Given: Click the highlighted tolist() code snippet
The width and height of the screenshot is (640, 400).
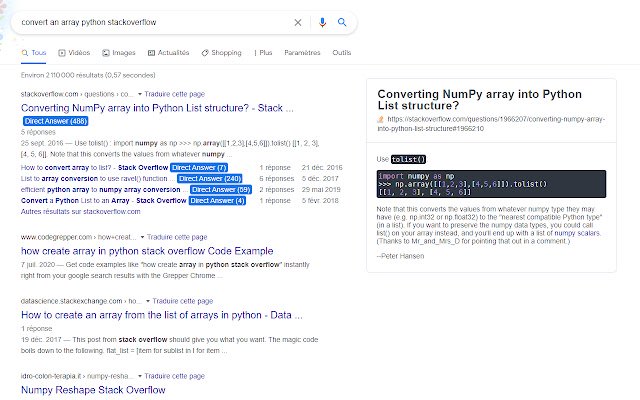Looking at the screenshot, I should [408, 160].
